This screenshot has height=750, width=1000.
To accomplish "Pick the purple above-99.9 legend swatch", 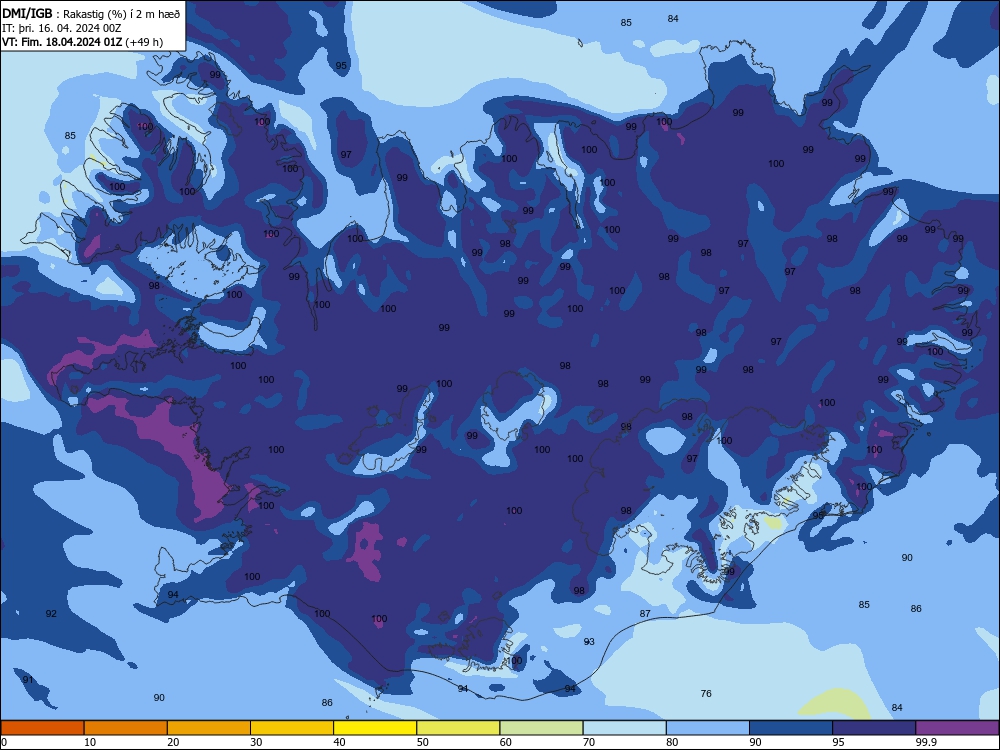I will [957, 728].
